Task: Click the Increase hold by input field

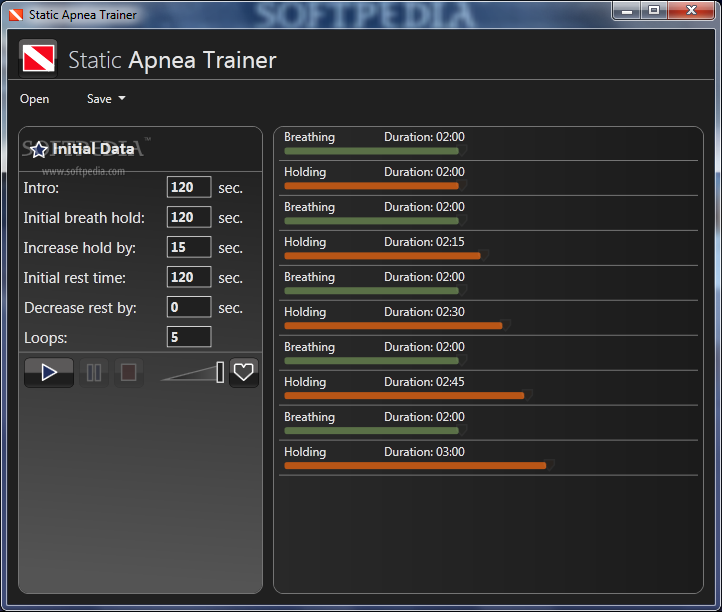Action: (189, 247)
